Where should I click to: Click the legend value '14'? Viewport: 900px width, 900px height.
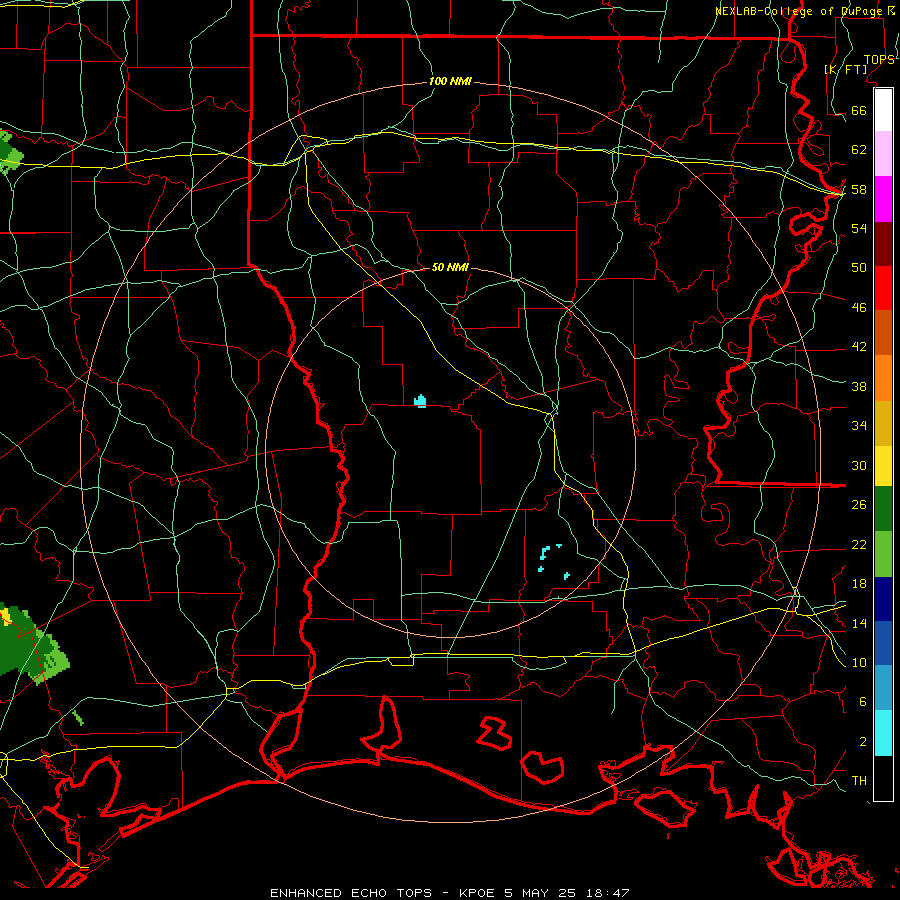click(x=859, y=623)
